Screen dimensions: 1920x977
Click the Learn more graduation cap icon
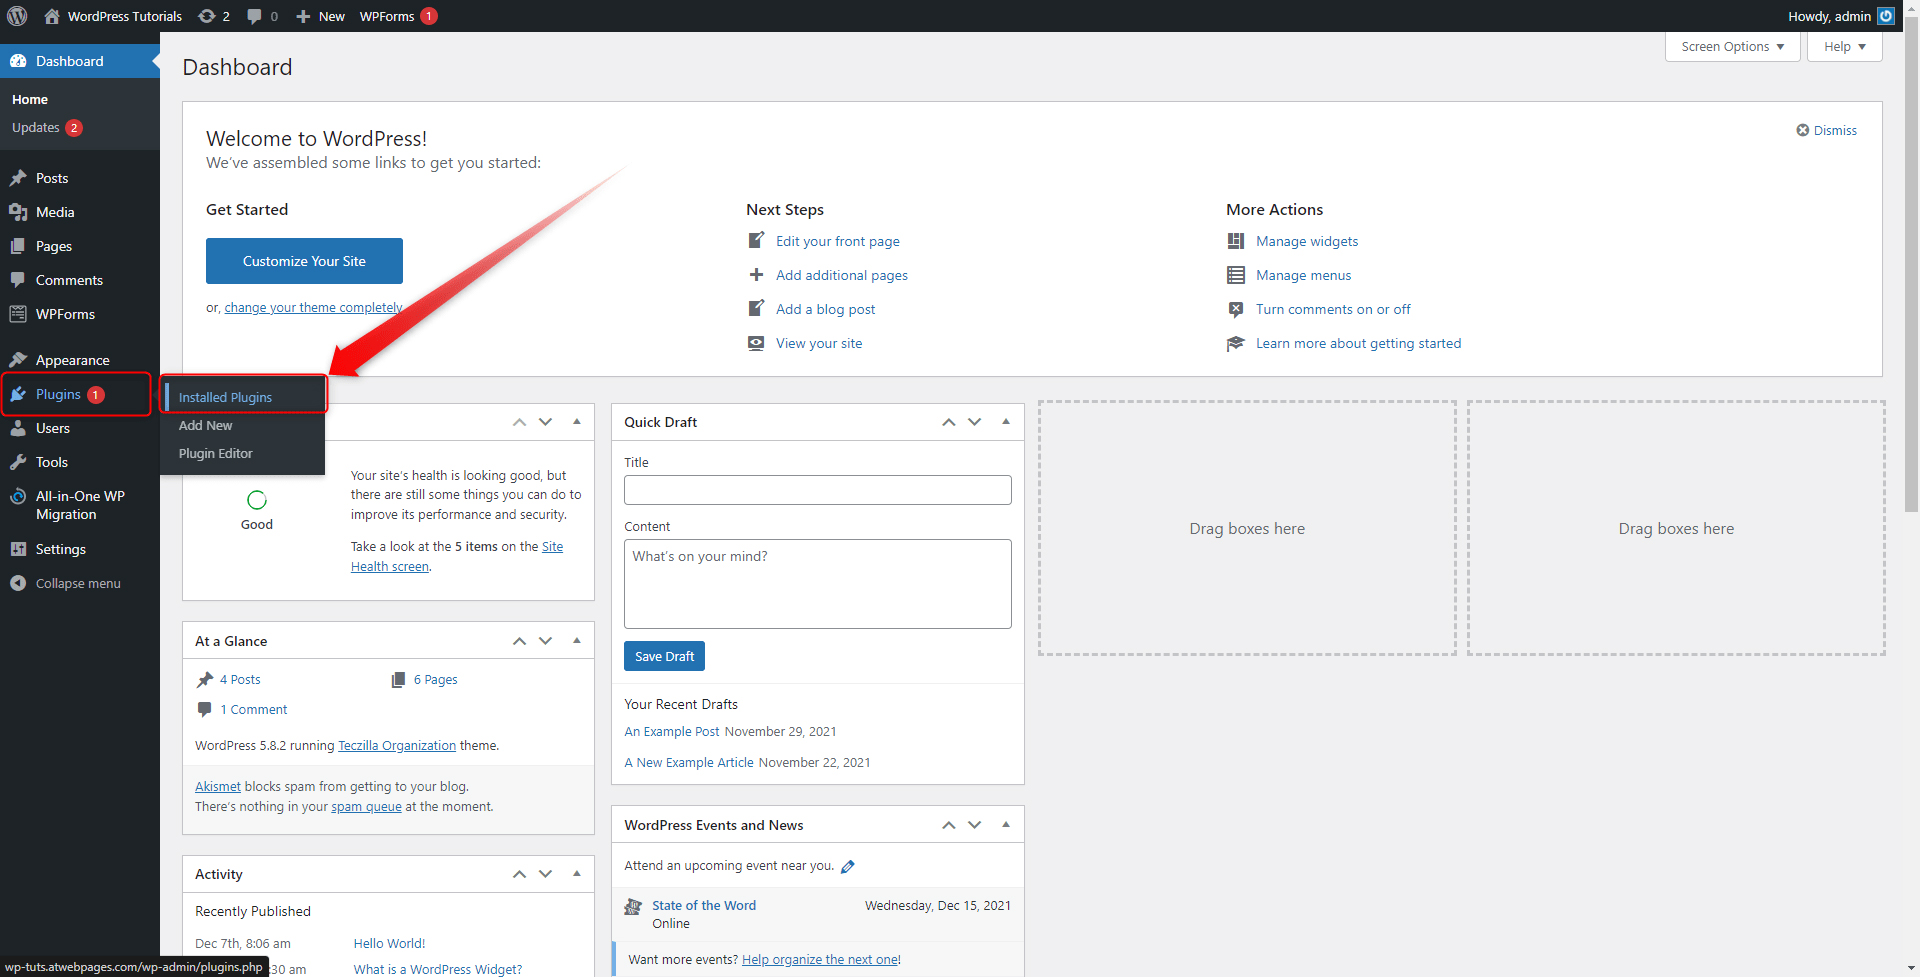(1236, 343)
